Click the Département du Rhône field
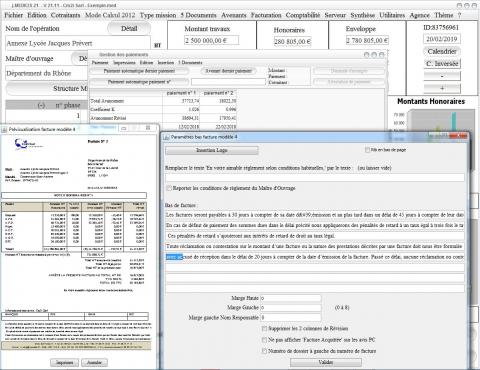The width and height of the screenshot is (480, 370). point(47,73)
